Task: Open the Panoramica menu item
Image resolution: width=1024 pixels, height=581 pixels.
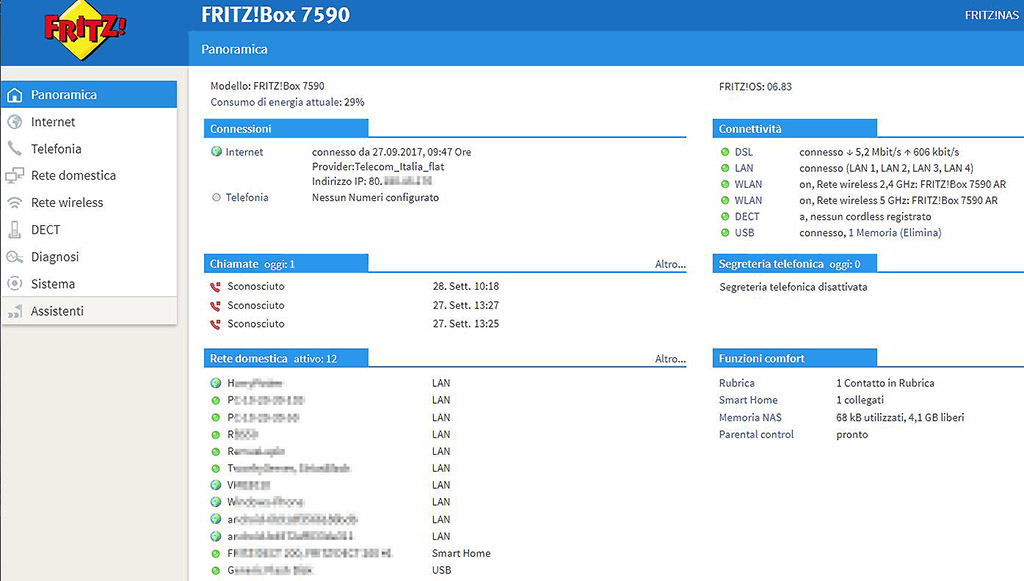Action: click(x=64, y=95)
